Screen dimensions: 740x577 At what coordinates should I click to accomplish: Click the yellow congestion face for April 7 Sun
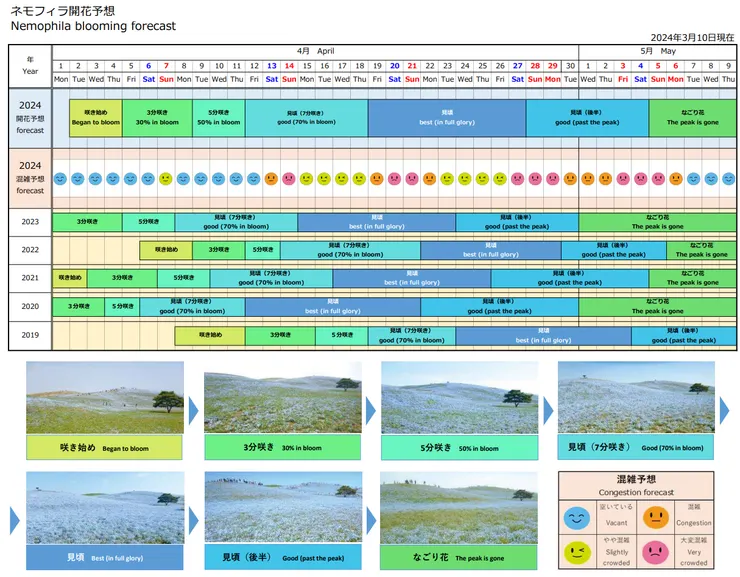click(x=166, y=179)
